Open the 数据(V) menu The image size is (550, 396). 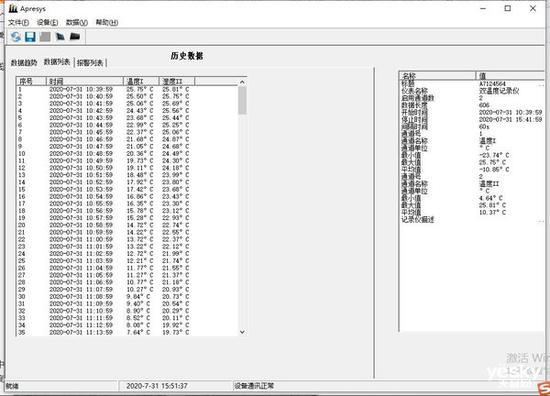[x=77, y=22]
